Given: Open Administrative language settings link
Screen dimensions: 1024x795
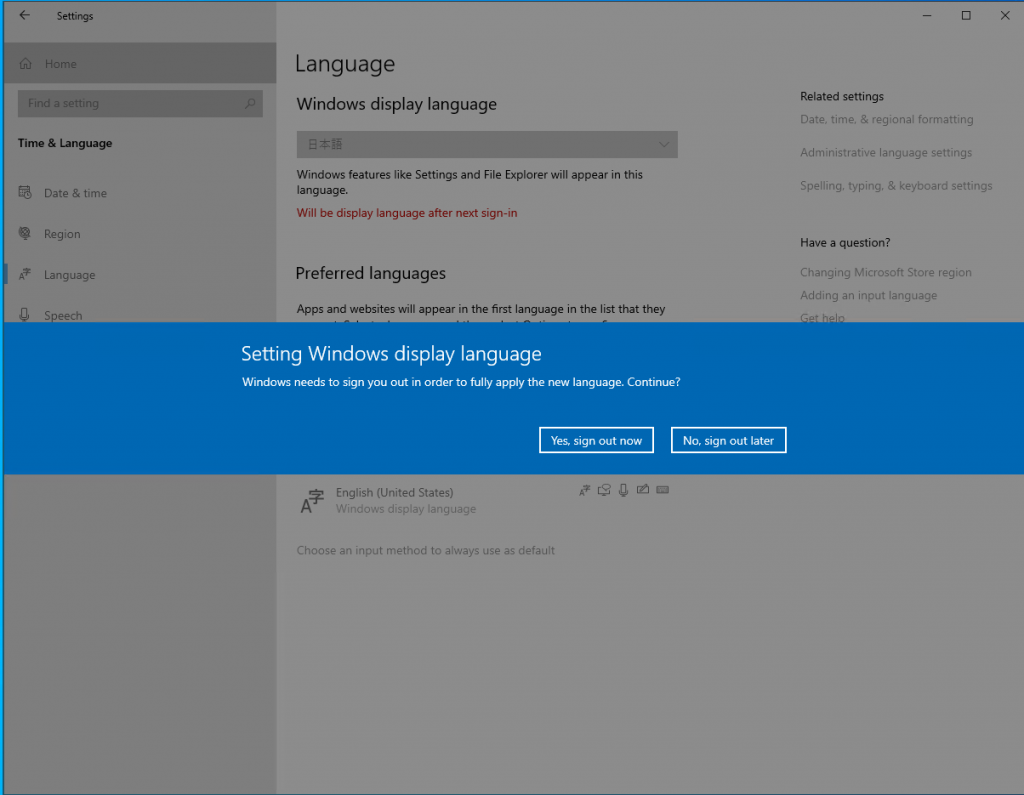Looking at the screenshot, I should point(885,153).
